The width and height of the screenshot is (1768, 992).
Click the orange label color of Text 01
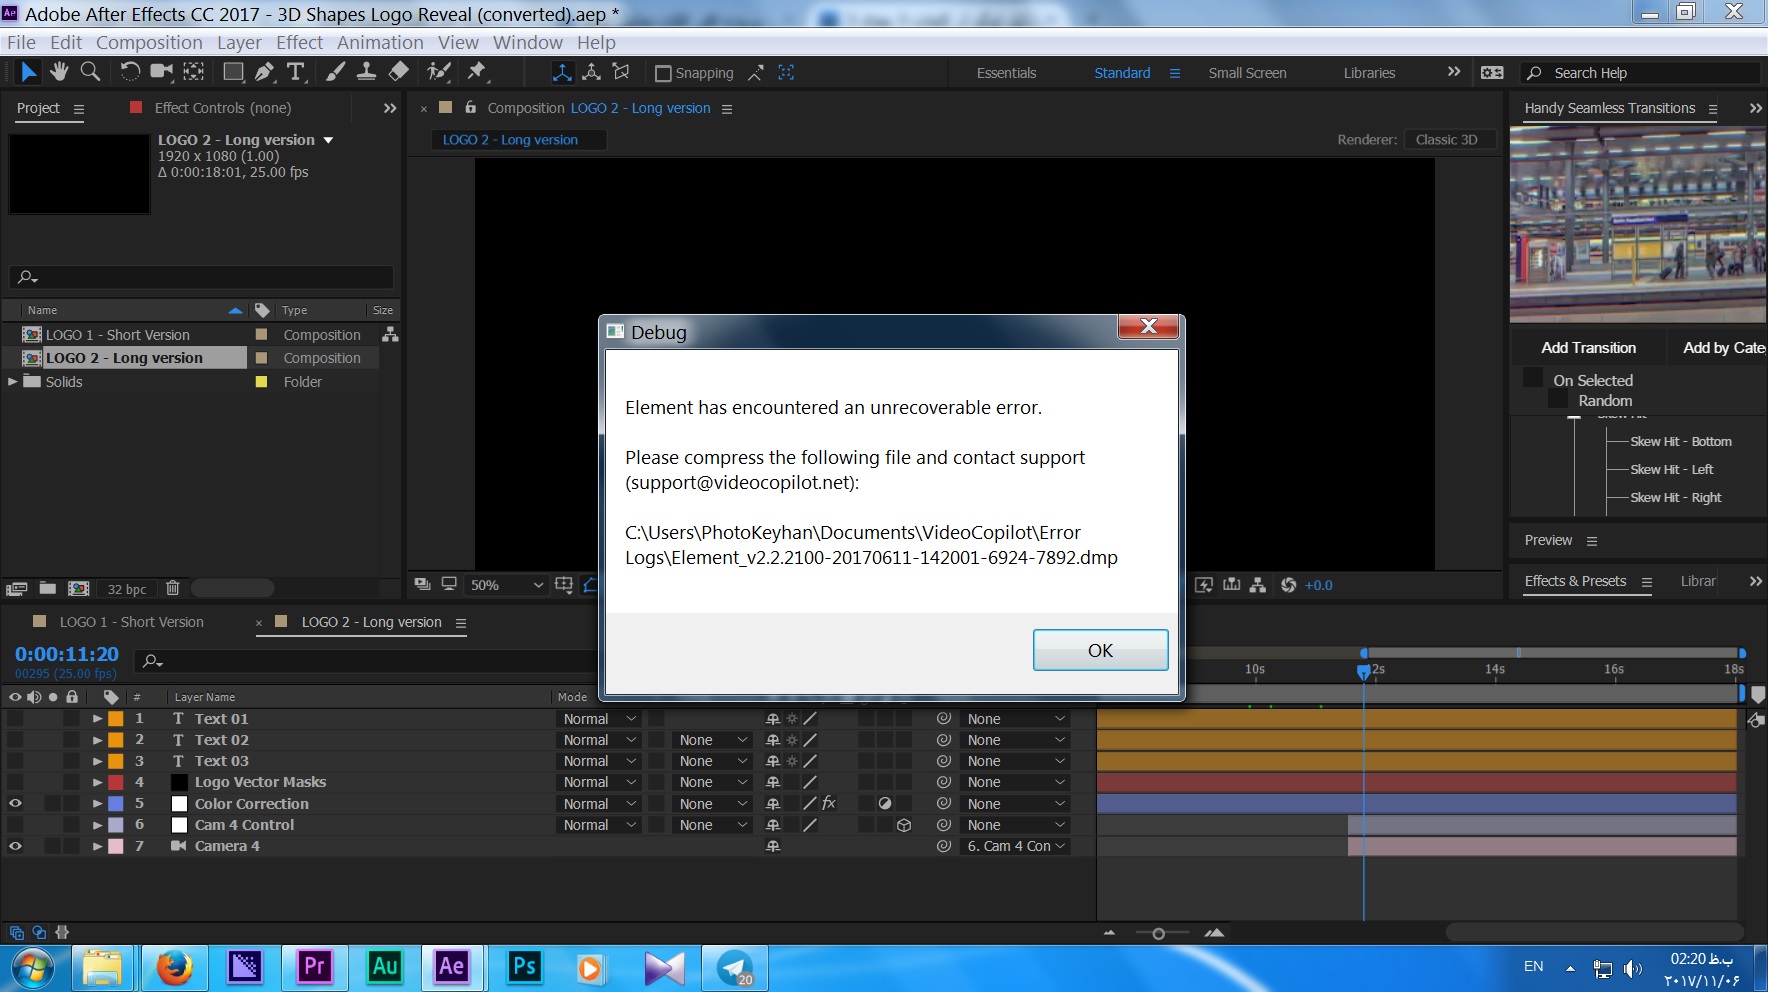(116, 719)
